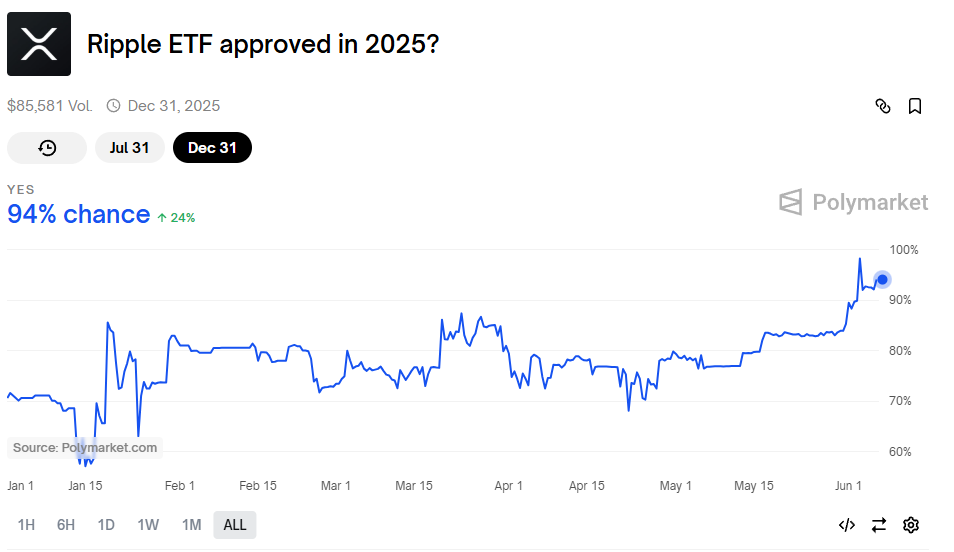Click the Dec 31, 2025 end date
954x552 pixels.
(173, 106)
